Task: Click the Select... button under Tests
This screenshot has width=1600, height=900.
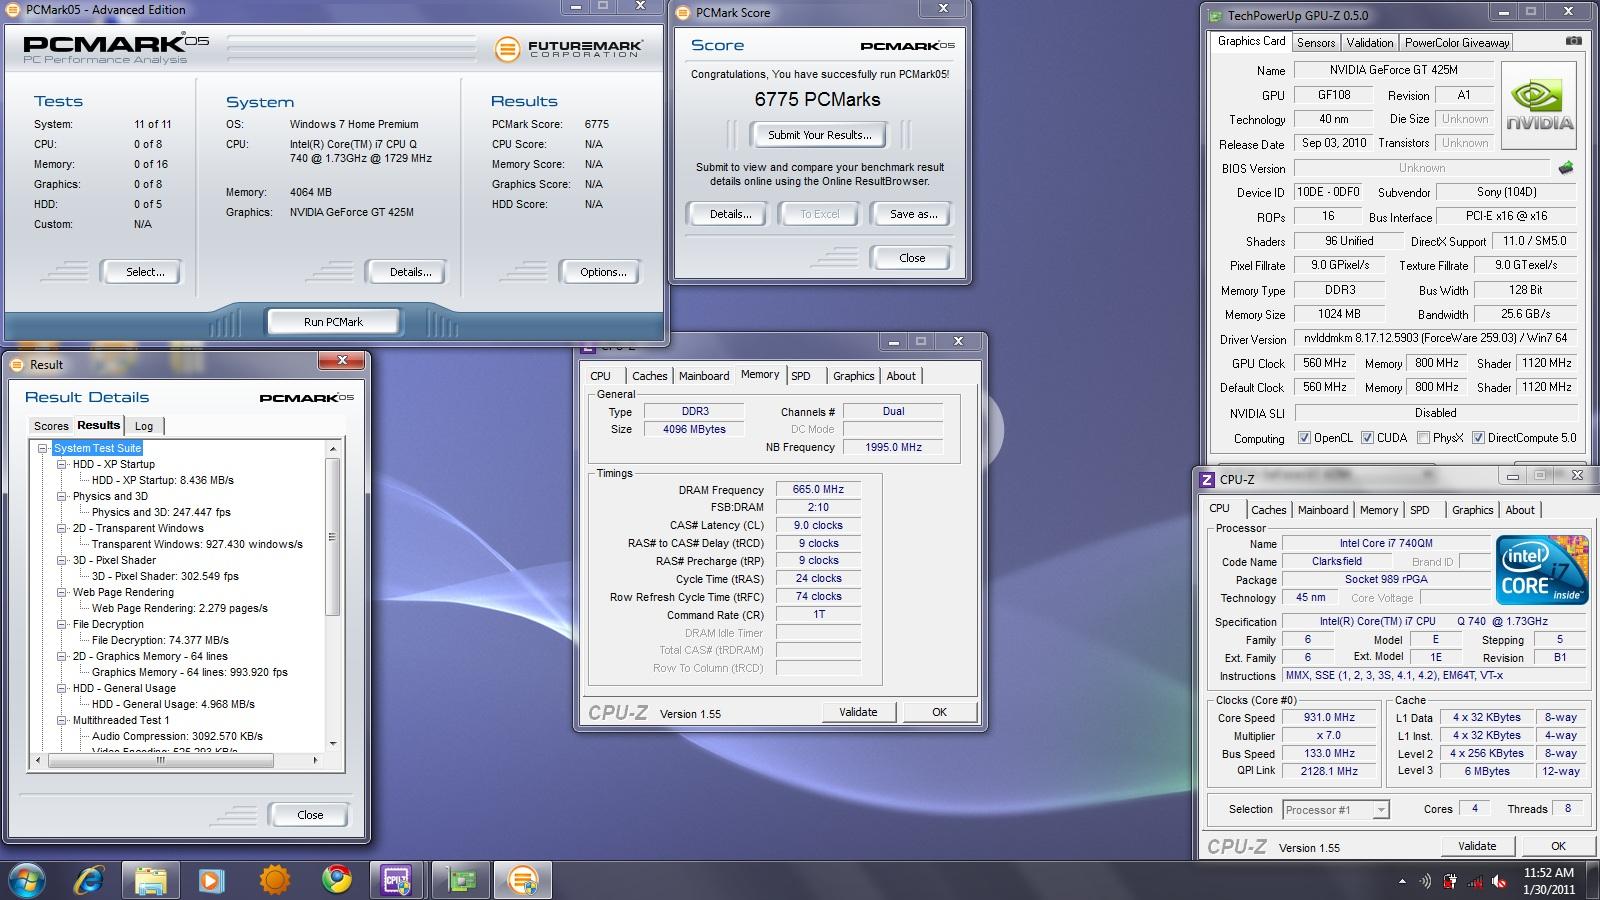Action: pyautogui.click(x=145, y=272)
